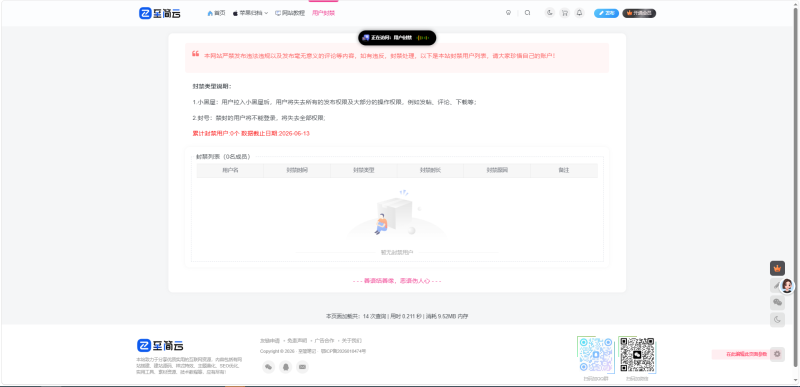Click the 皖ICP备 record number link
Image resolution: width=800 pixels, height=387 pixels.
[343, 351]
